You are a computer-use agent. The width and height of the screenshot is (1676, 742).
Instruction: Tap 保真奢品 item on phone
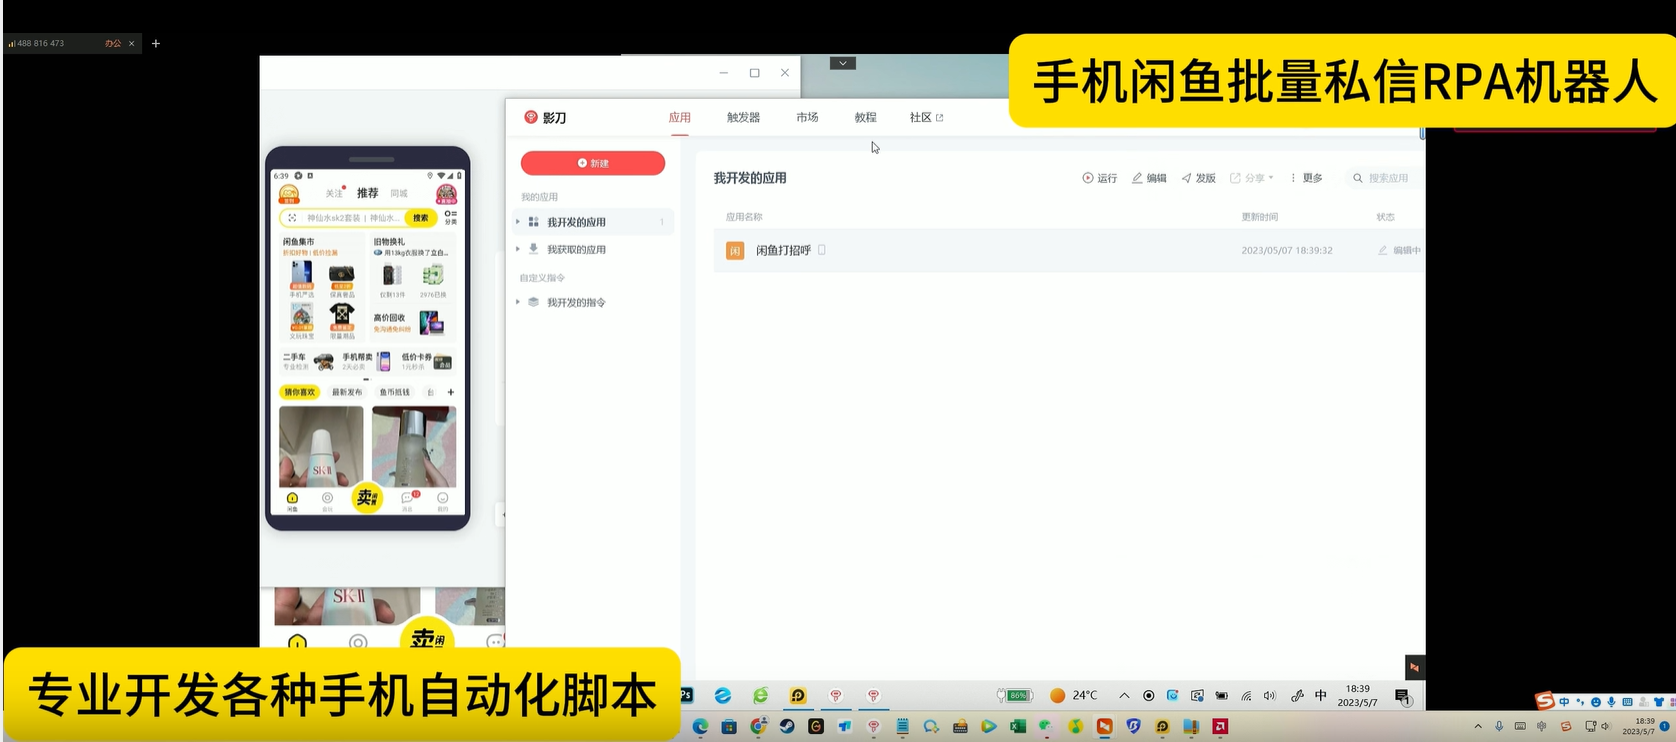[x=341, y=278]
